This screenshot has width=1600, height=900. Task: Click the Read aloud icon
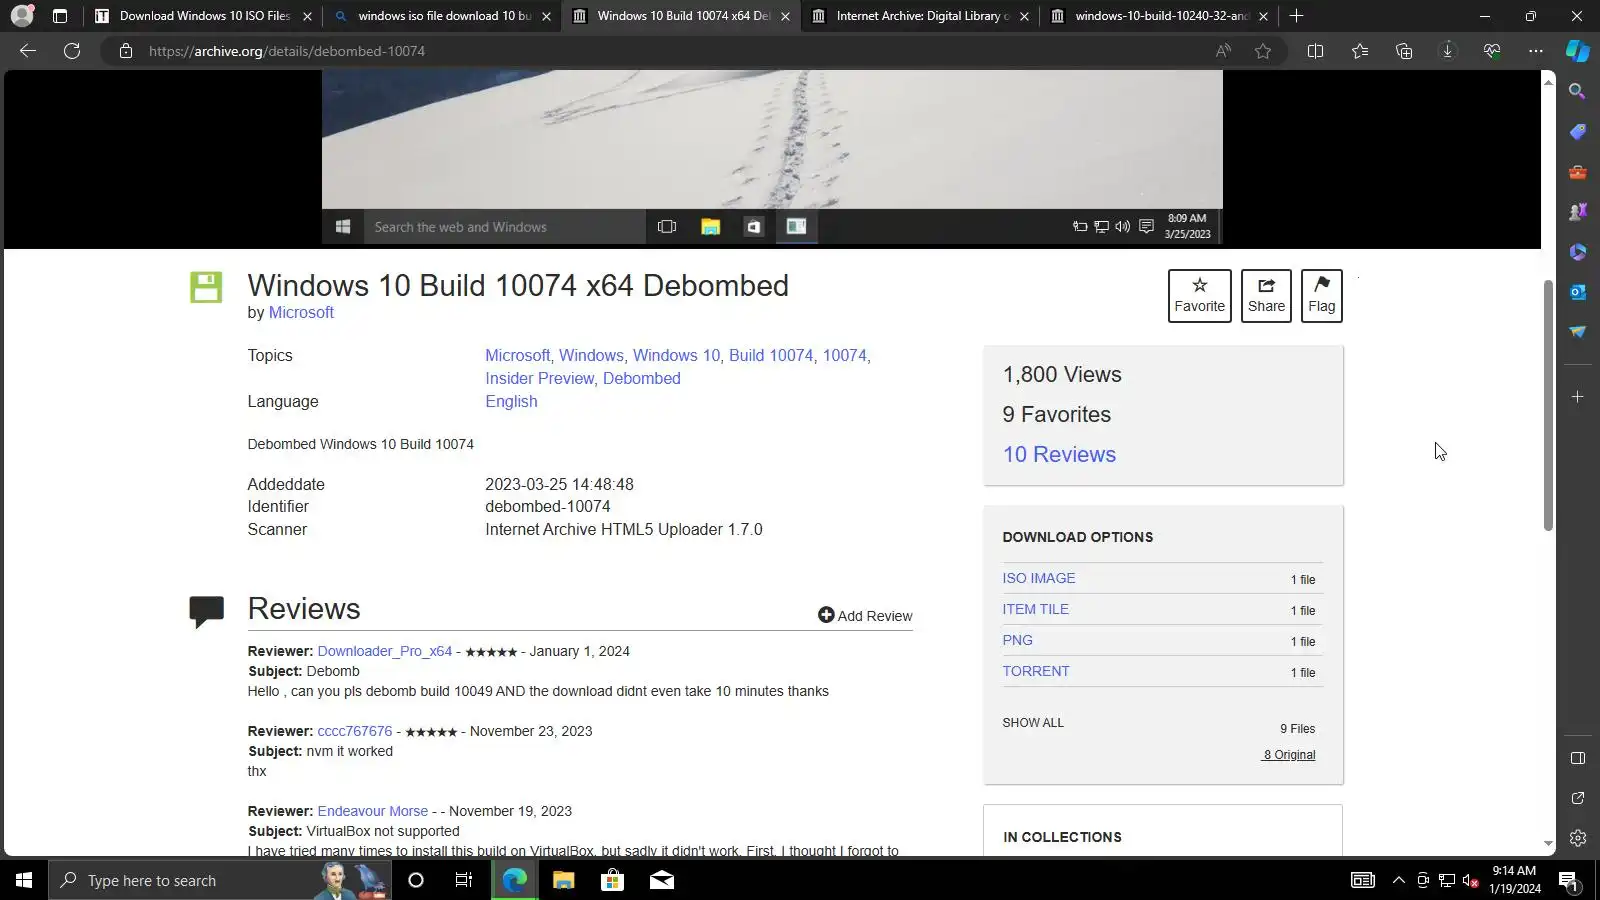click(x=1223, y=51)
